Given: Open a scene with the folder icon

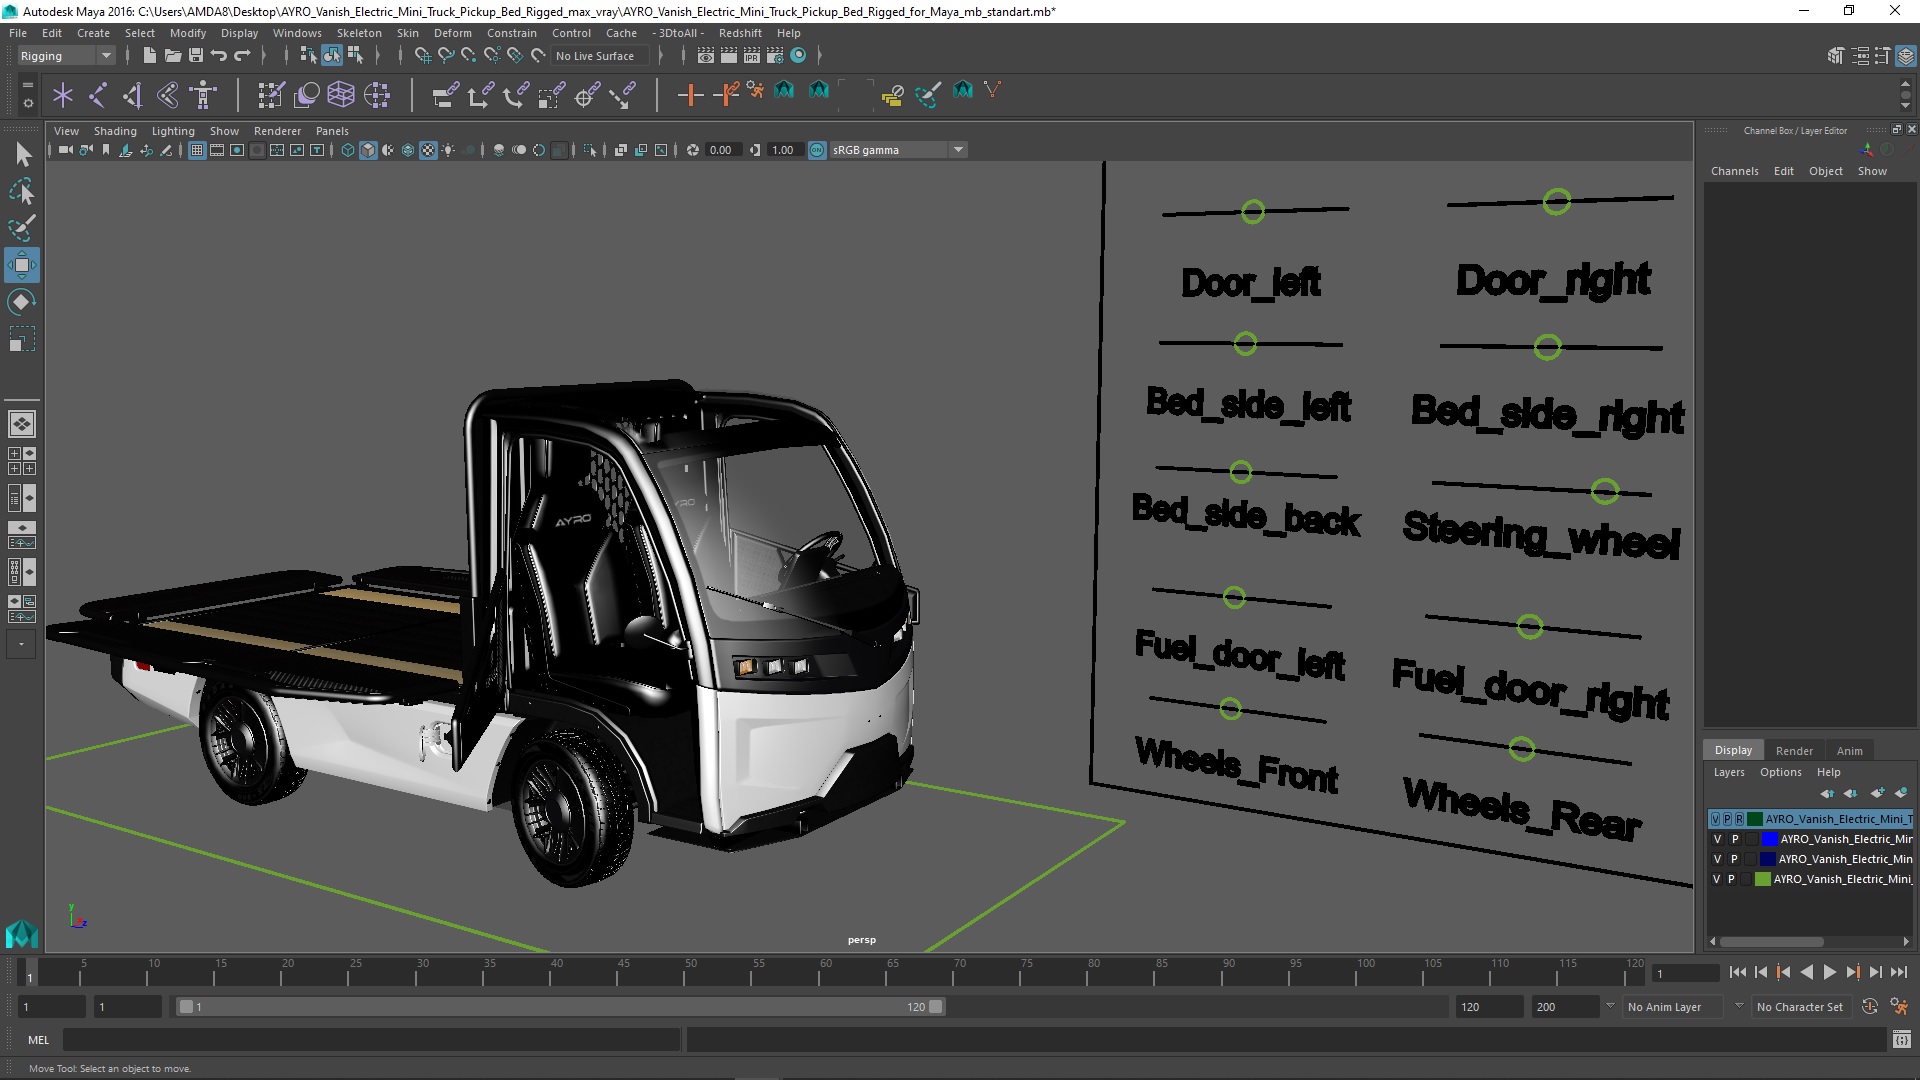Looking at the screenshot, I should click(173, 56).
